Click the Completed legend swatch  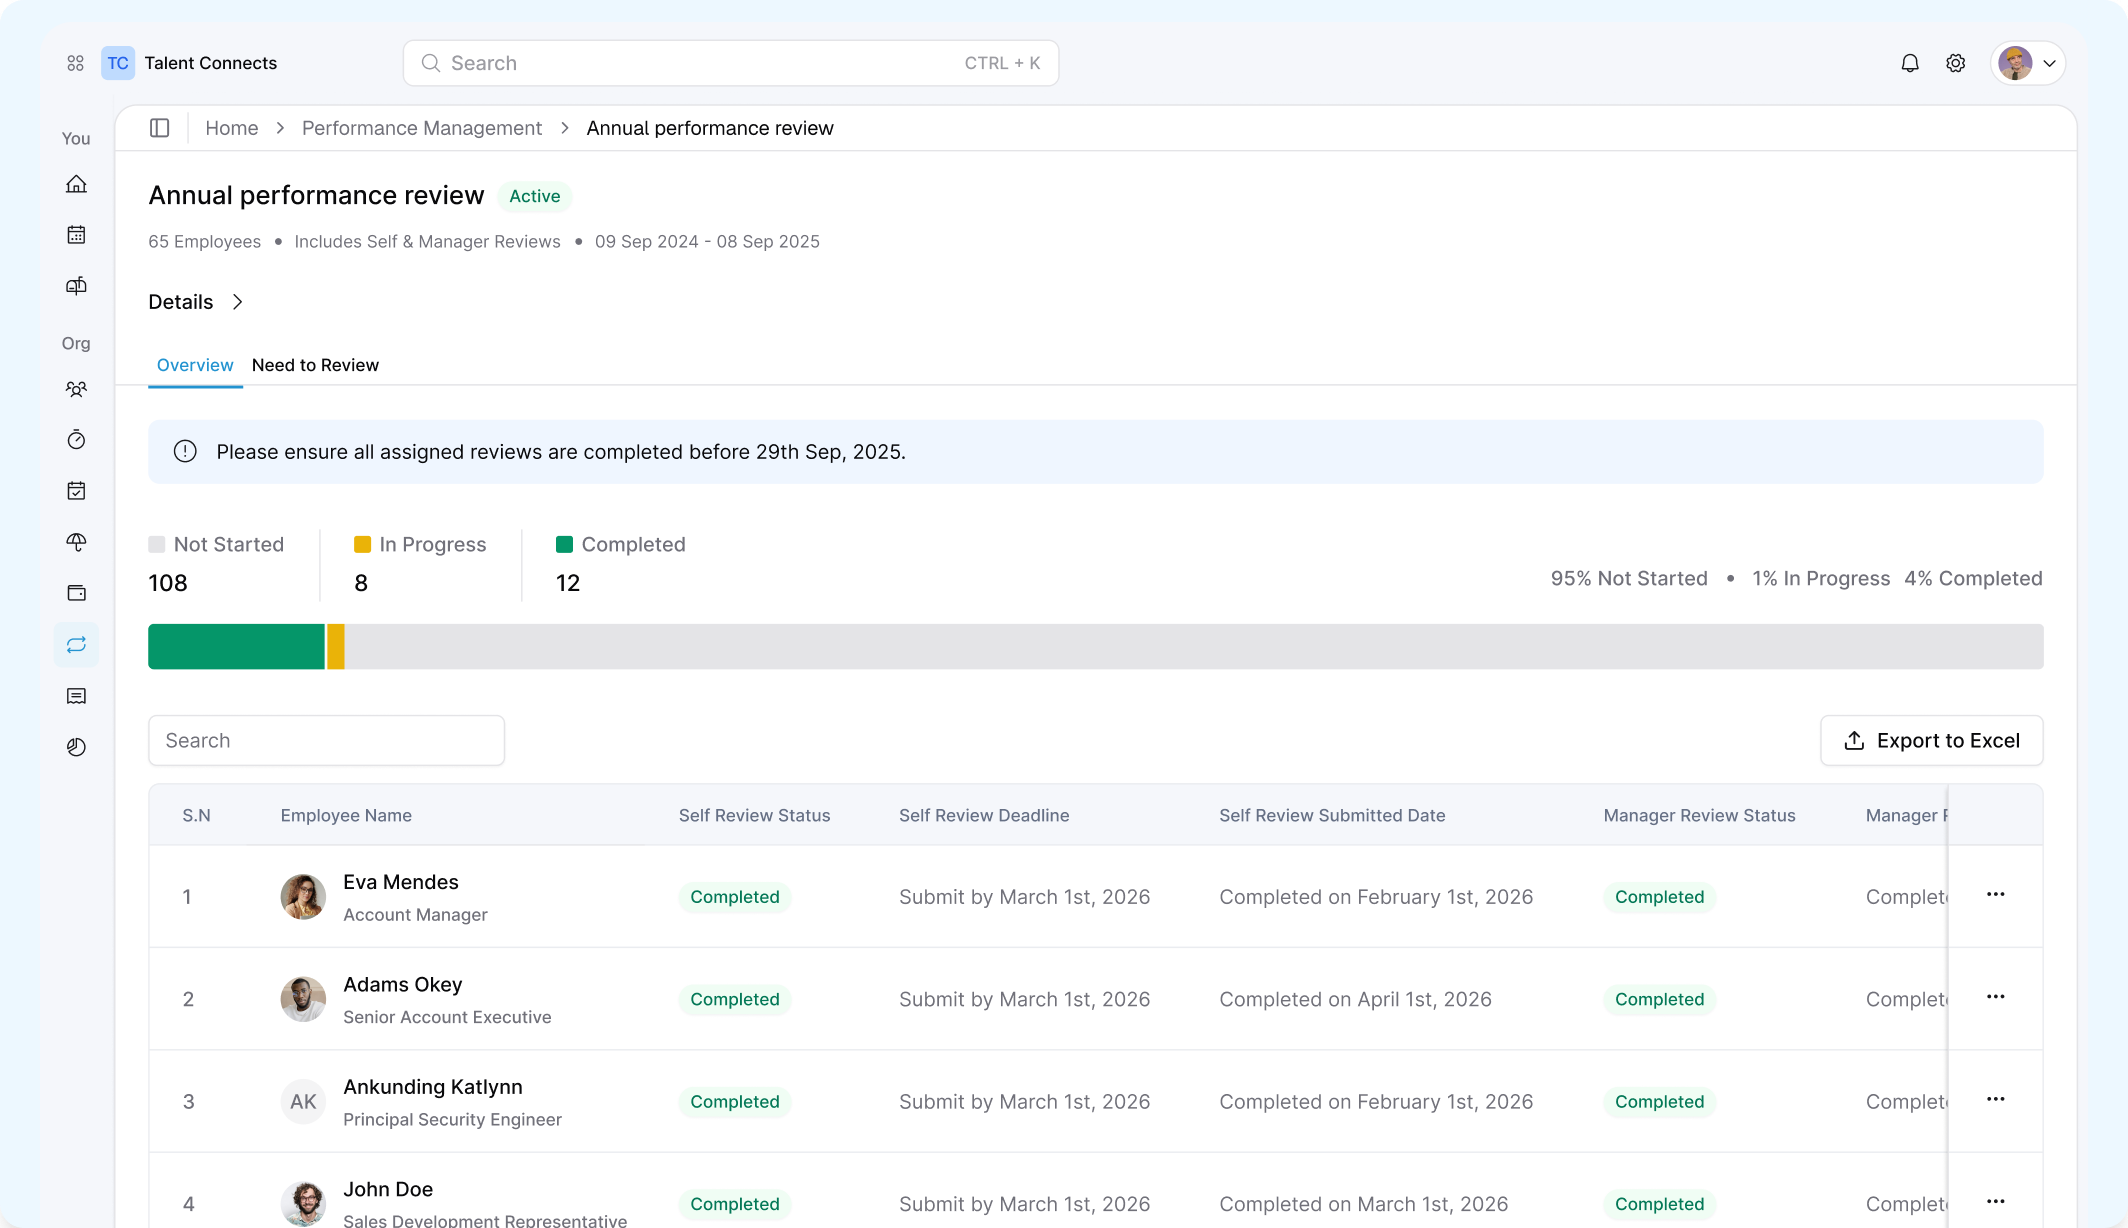(565, 545)
